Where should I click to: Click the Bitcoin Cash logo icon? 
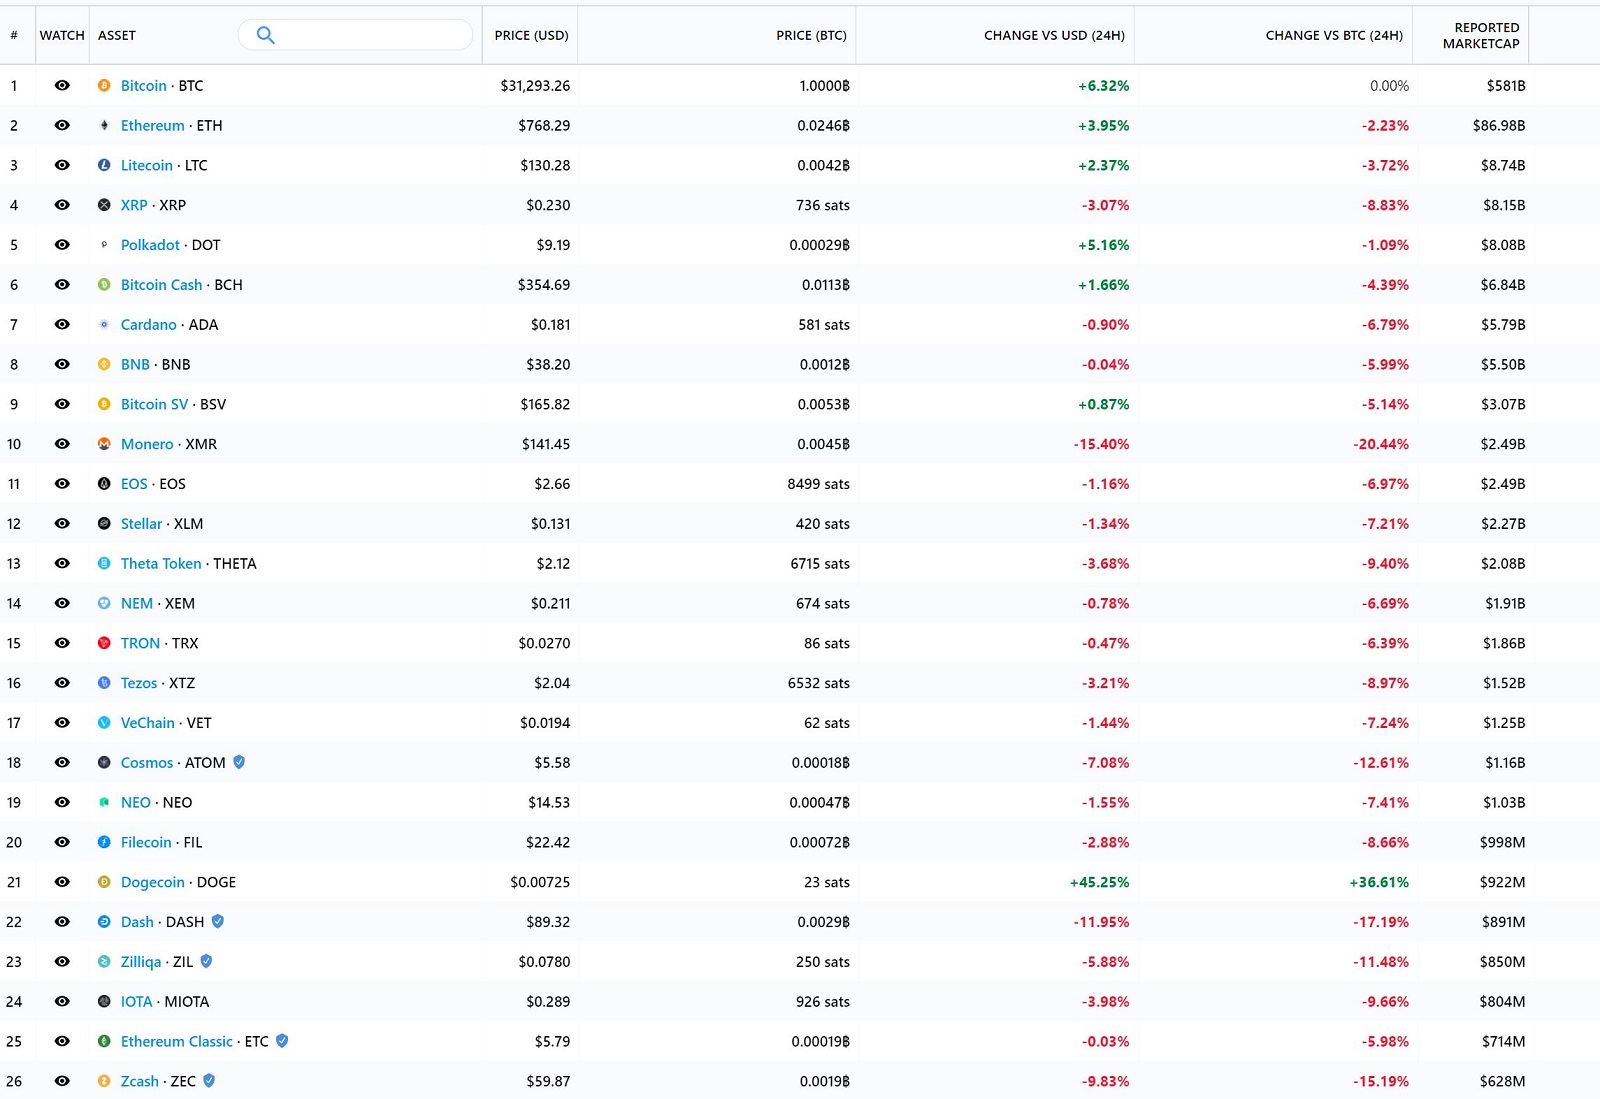click(104, 285)
